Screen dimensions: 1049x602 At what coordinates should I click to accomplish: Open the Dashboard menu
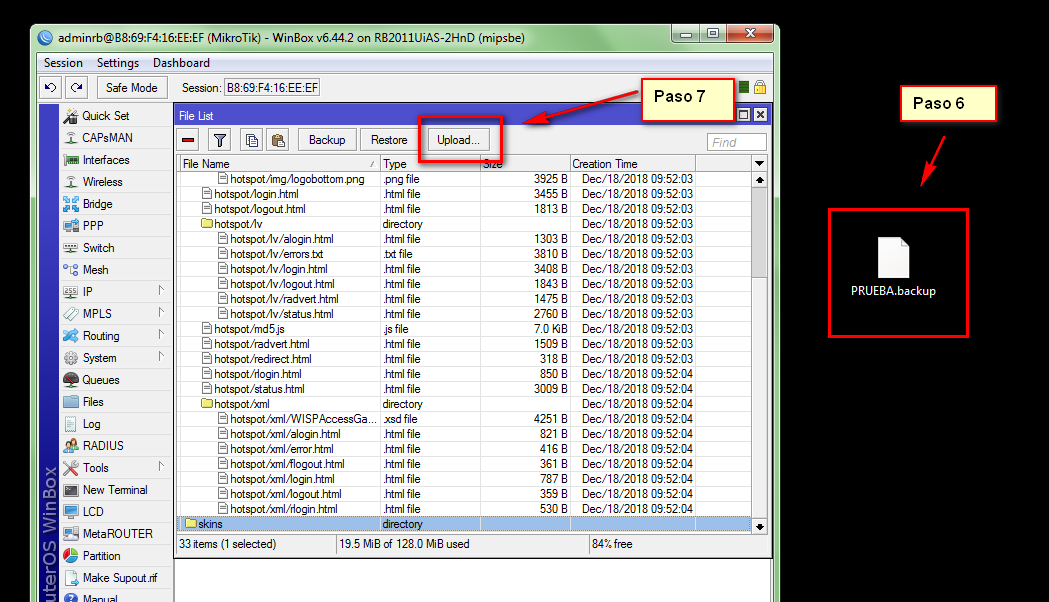coord(181,63)
